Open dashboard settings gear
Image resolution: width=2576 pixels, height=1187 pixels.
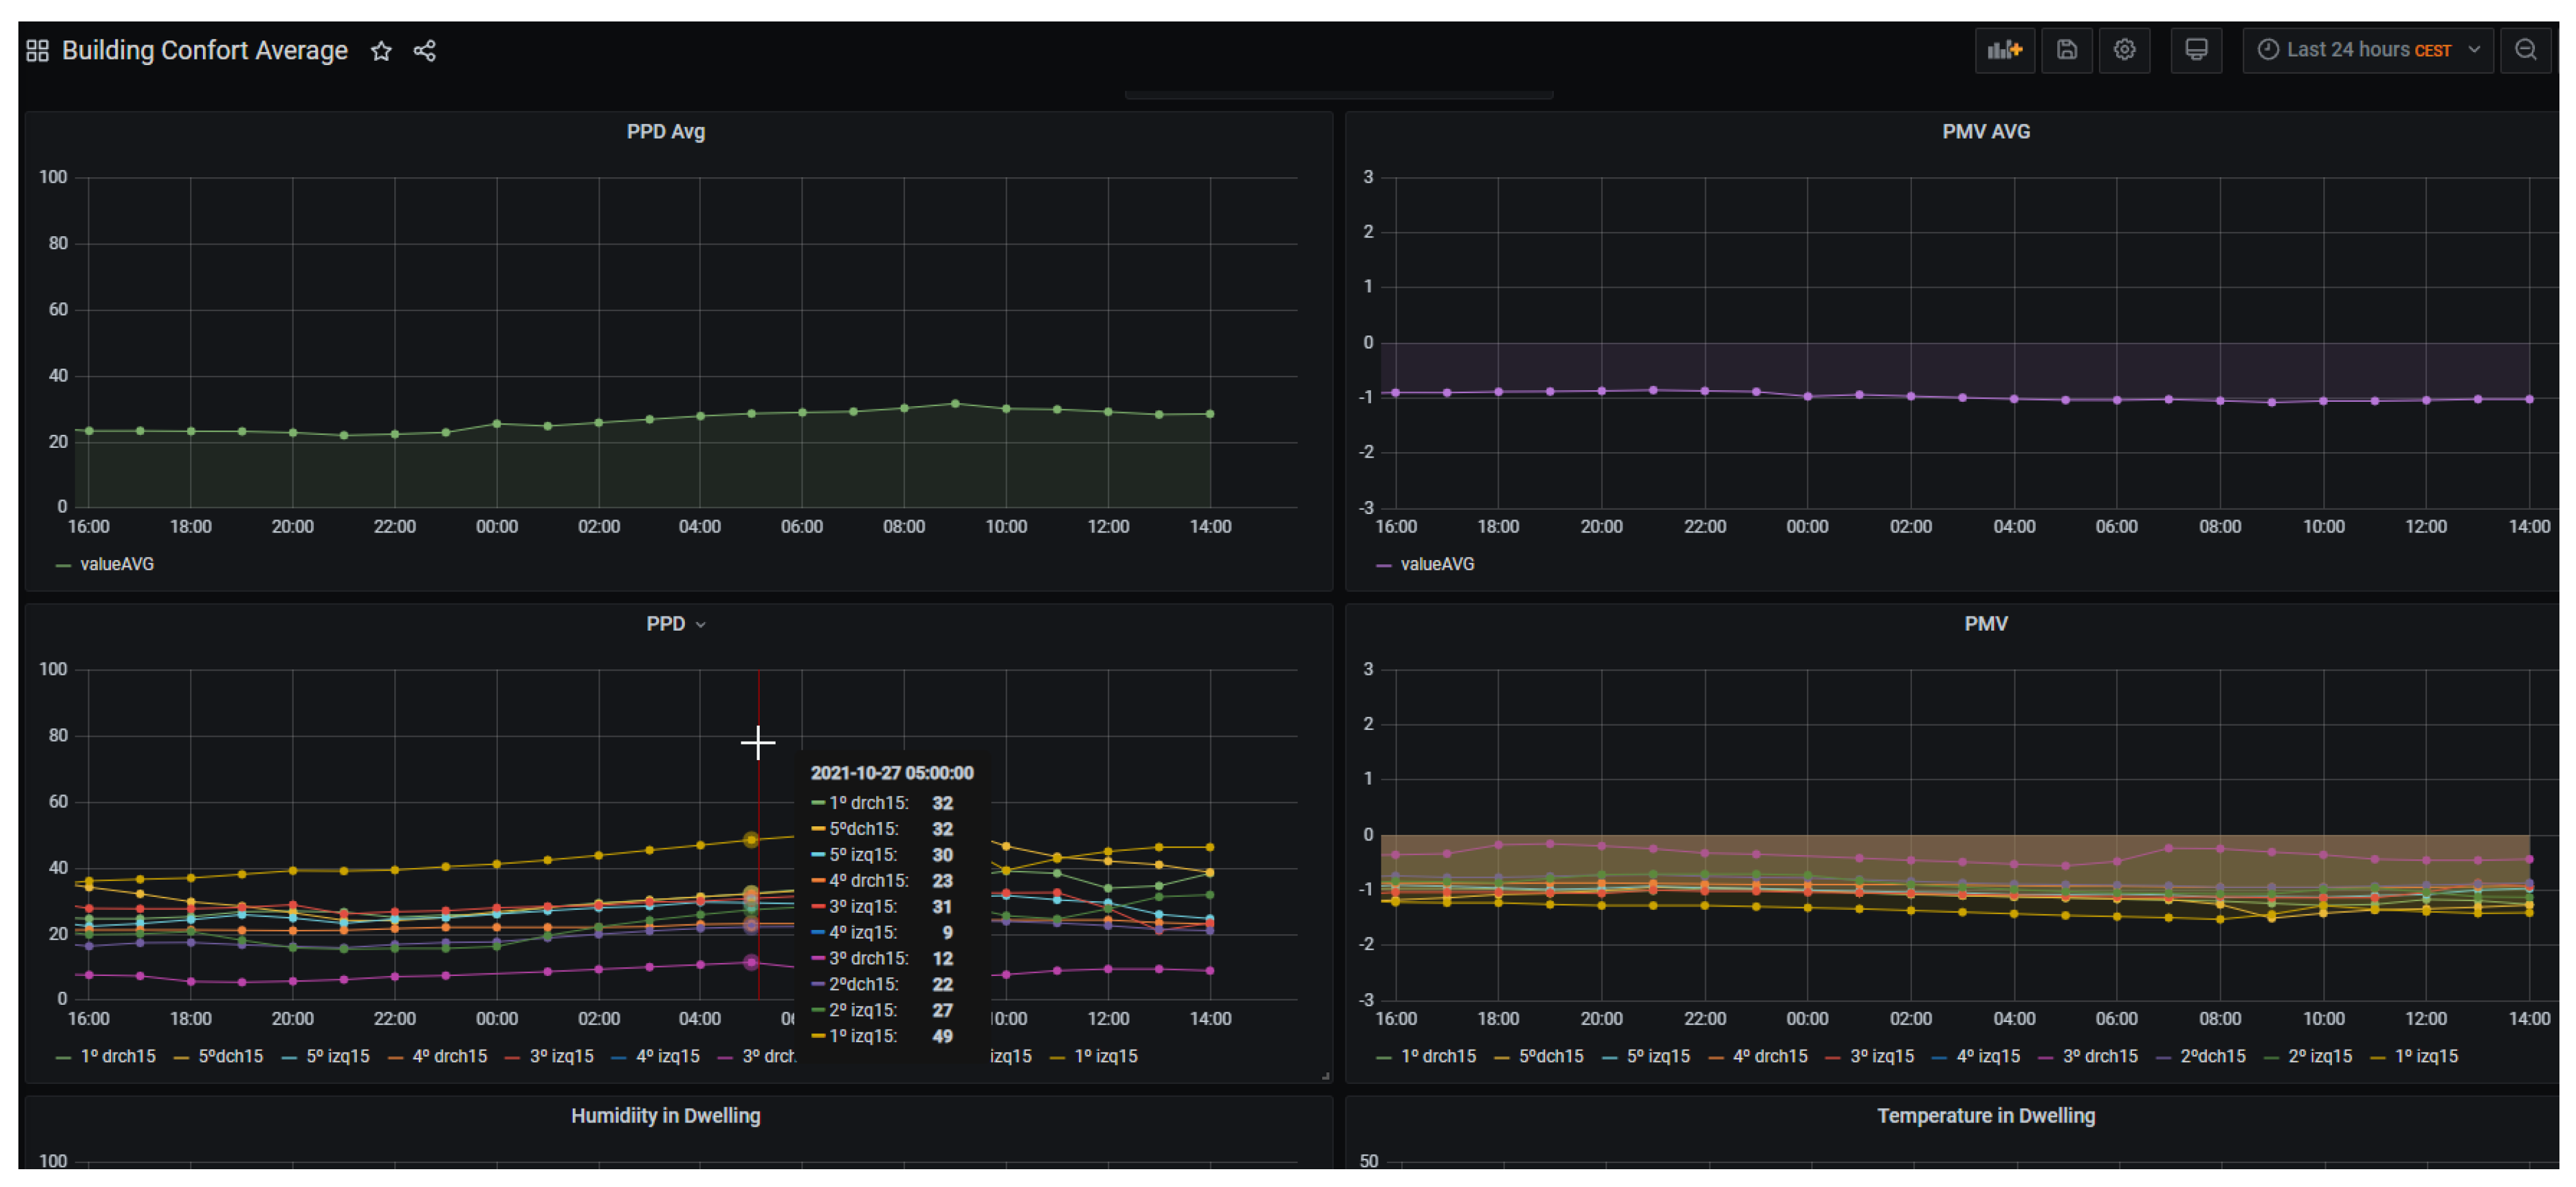click(x=2124, y=50)
